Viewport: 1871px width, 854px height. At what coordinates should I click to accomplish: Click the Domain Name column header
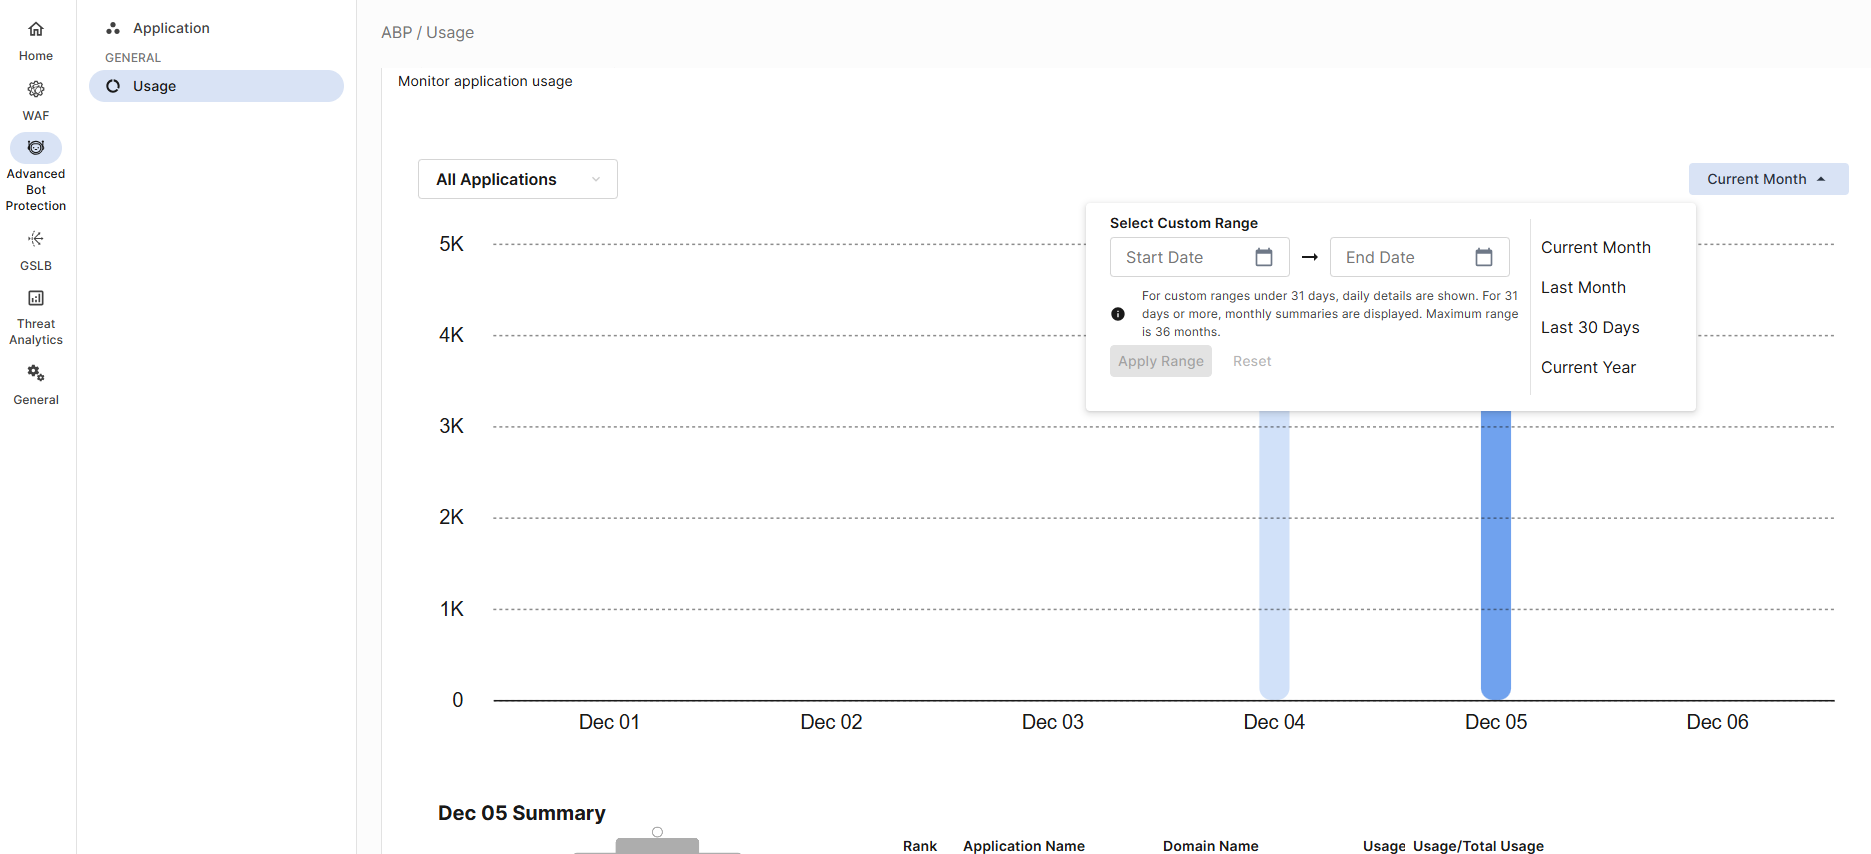(1211, 846)
